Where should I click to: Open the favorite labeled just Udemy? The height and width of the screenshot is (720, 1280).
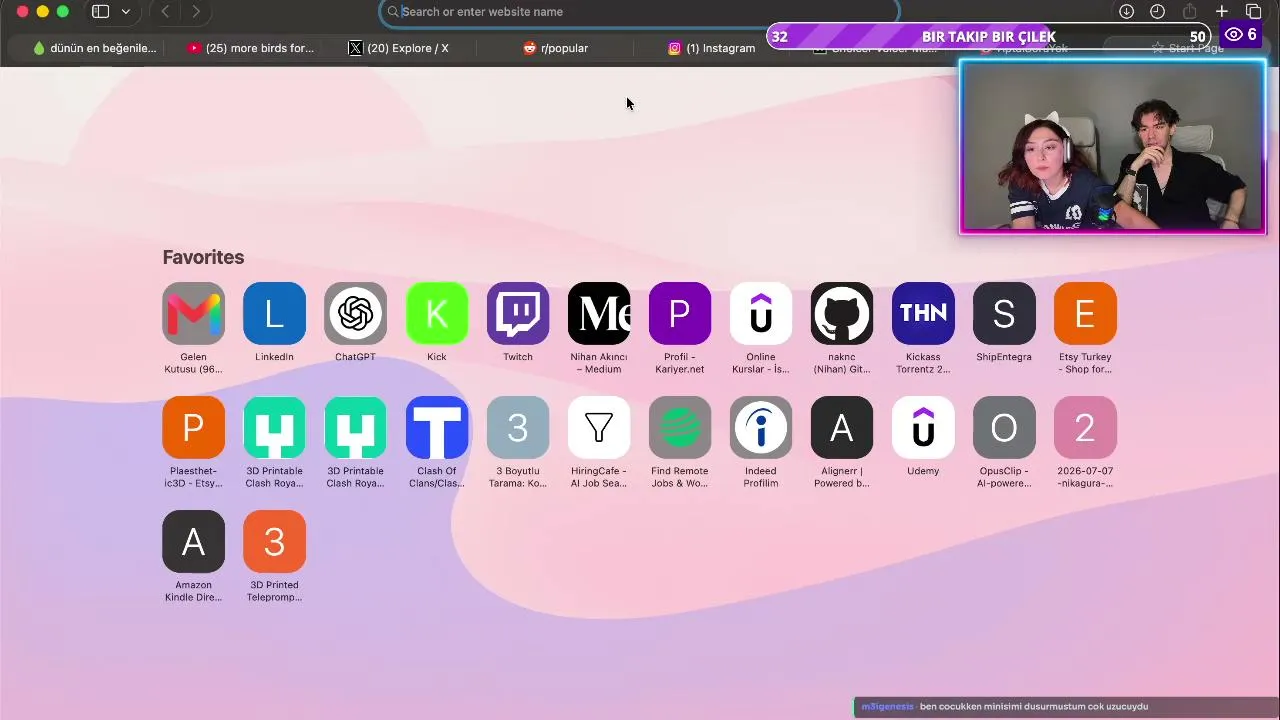(923, 428)
